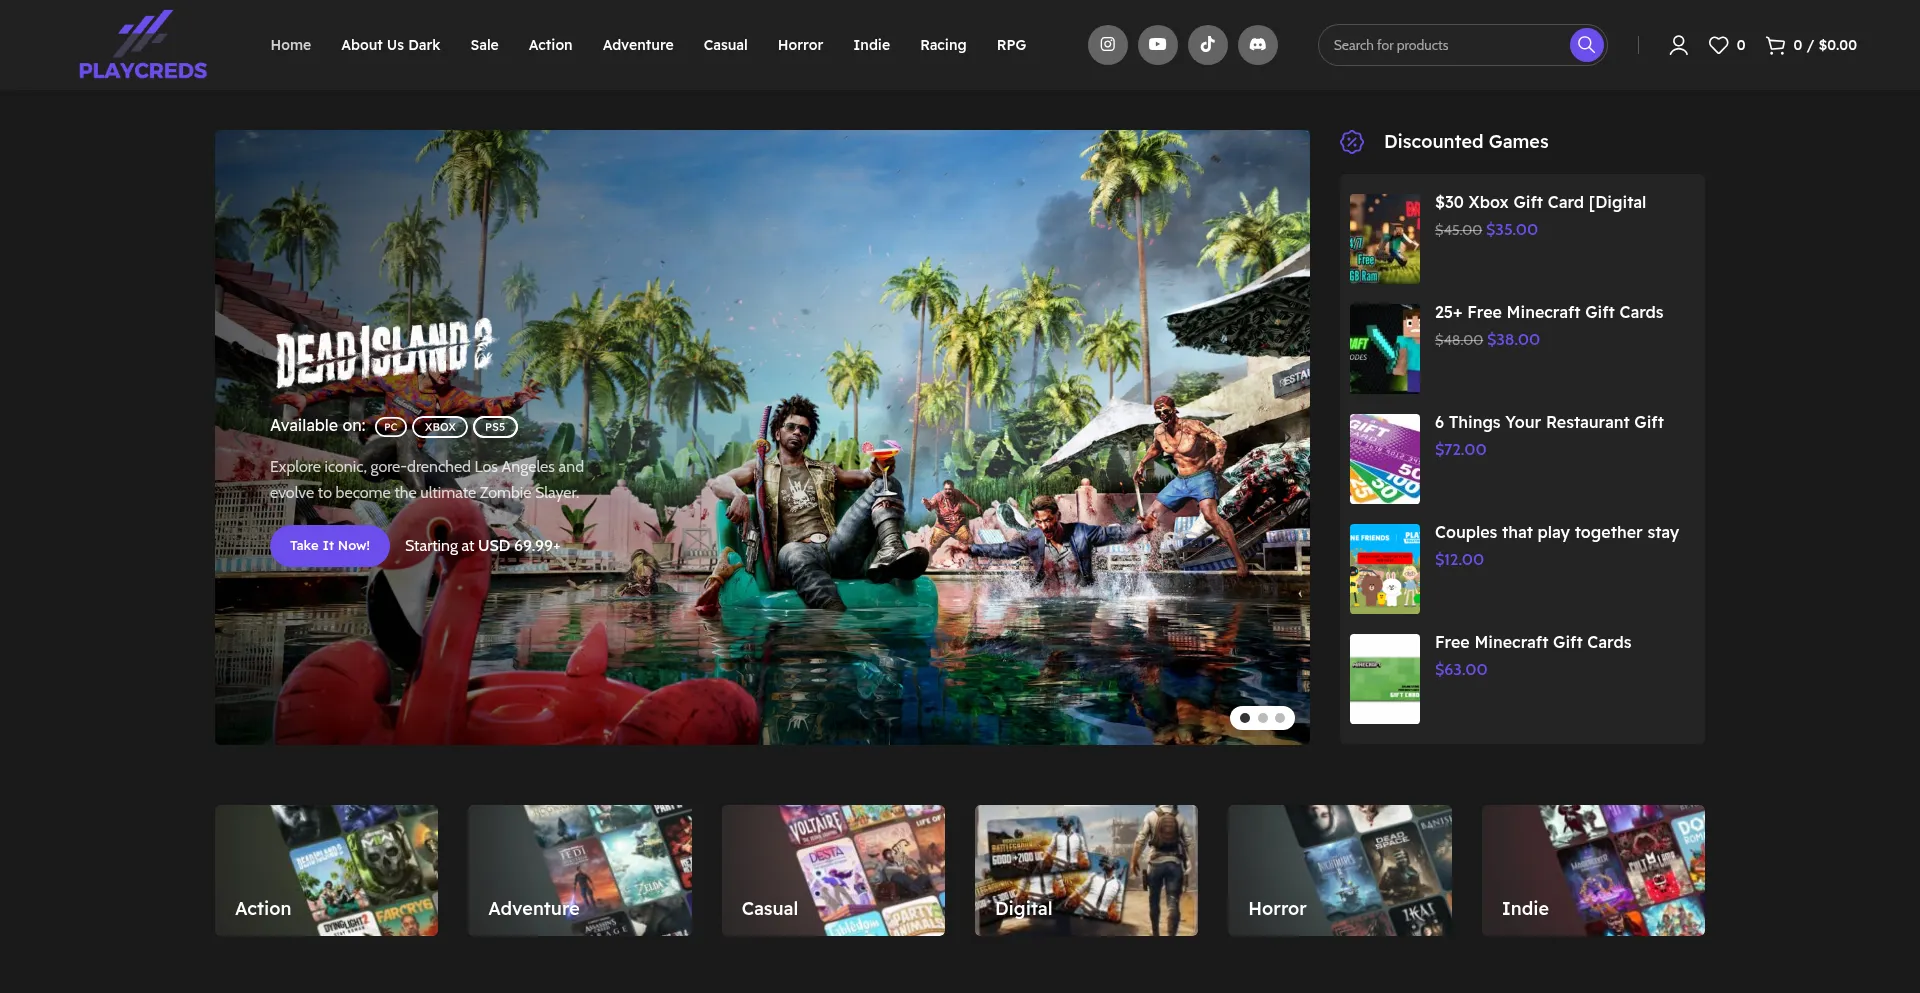Screen dimensions: 1920x993
Task: Open the Sale menu item
Action: [485, 45]
